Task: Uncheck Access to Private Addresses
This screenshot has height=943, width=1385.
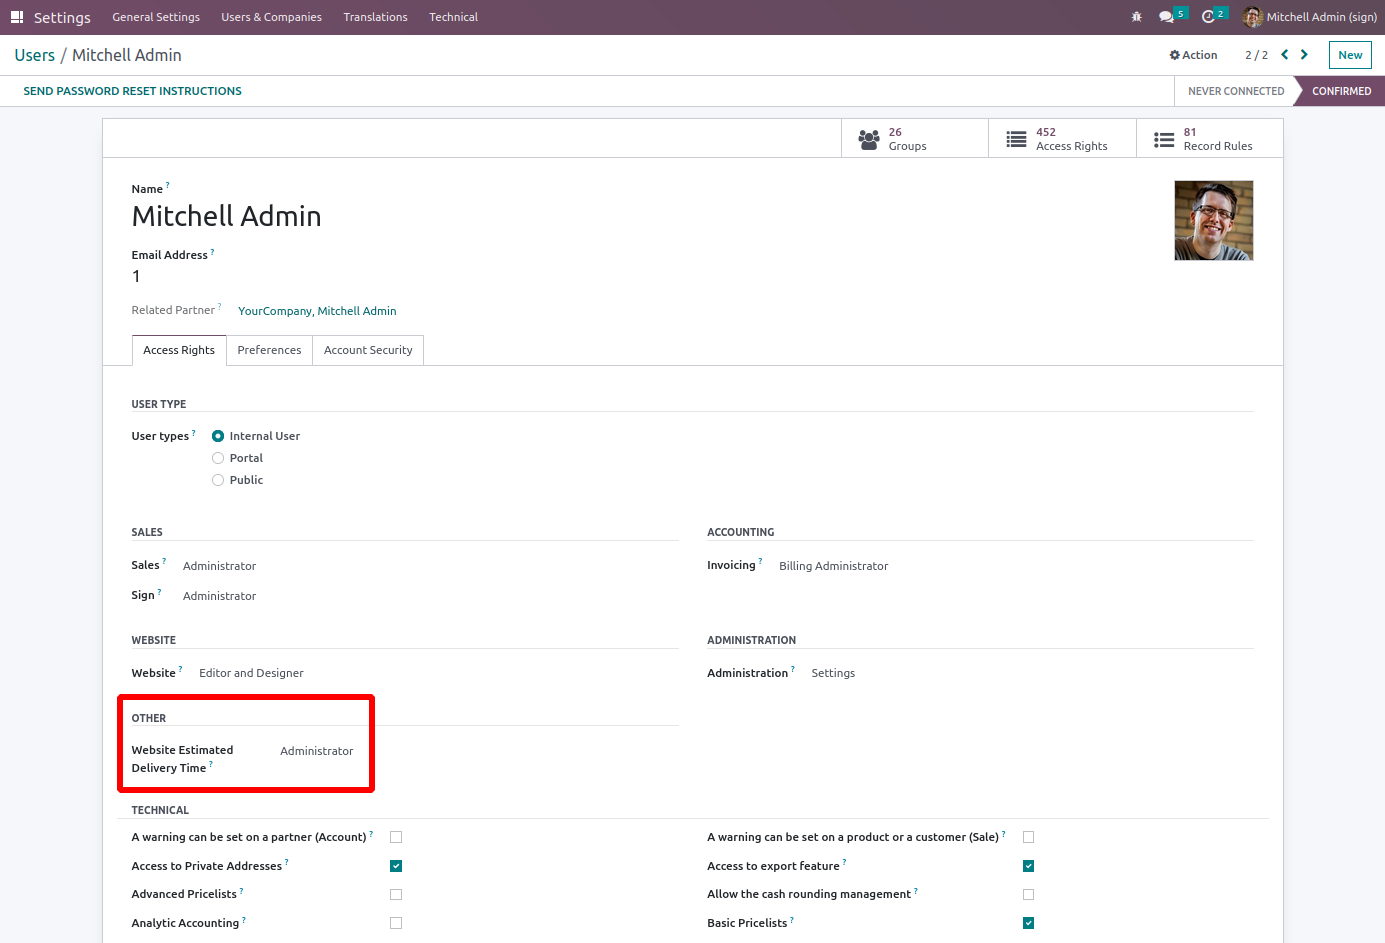Action: pos(396,866)
